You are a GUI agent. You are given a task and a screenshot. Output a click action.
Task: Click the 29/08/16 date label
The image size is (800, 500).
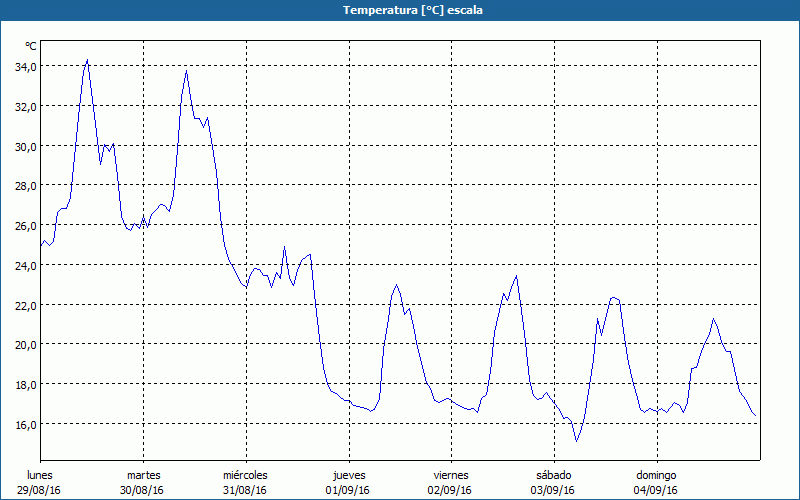[40, 490]
